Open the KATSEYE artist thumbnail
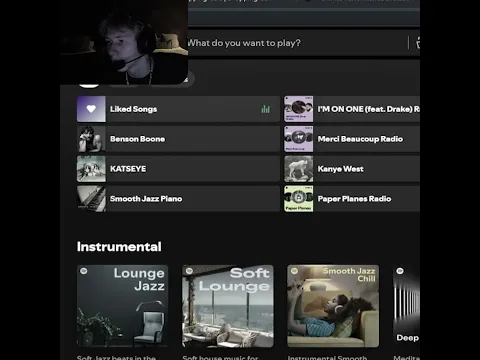480x360 pixels. [91, 169]
